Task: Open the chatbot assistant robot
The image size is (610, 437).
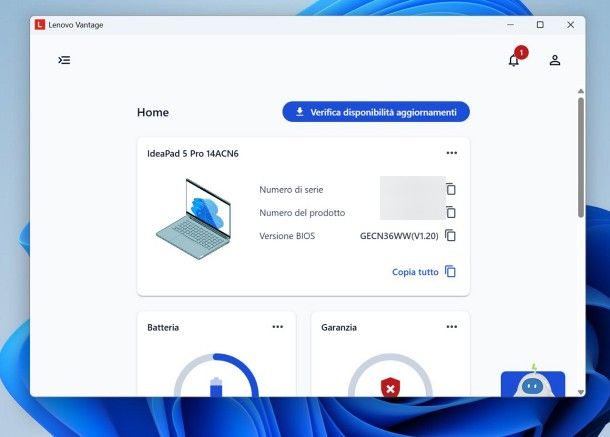Action: tap(533, 381)
